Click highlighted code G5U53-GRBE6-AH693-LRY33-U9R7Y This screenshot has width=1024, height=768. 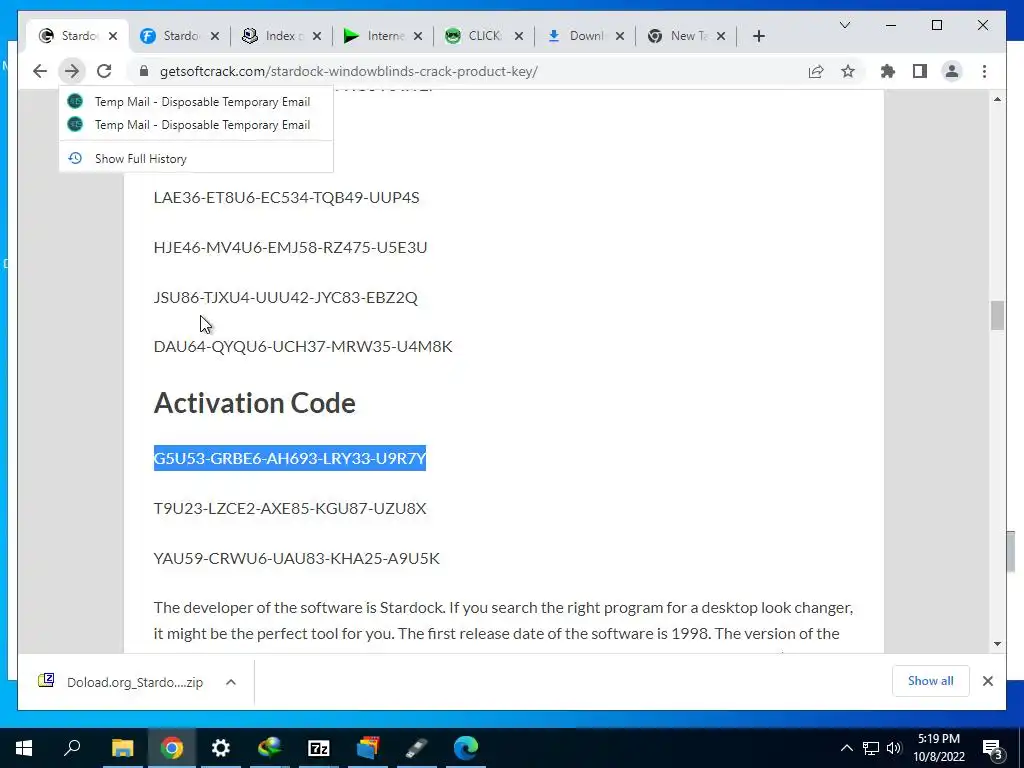pos(289,458)
